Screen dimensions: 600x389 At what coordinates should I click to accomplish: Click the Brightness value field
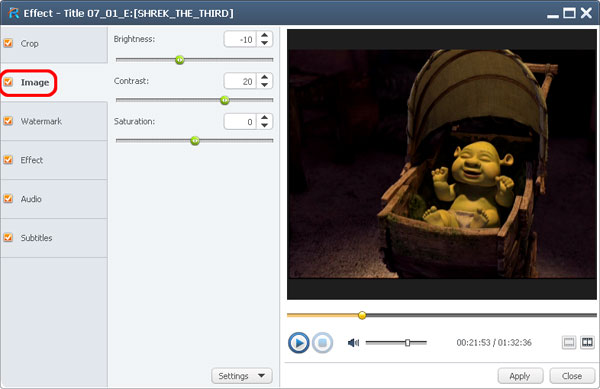(x=240, y=39)
